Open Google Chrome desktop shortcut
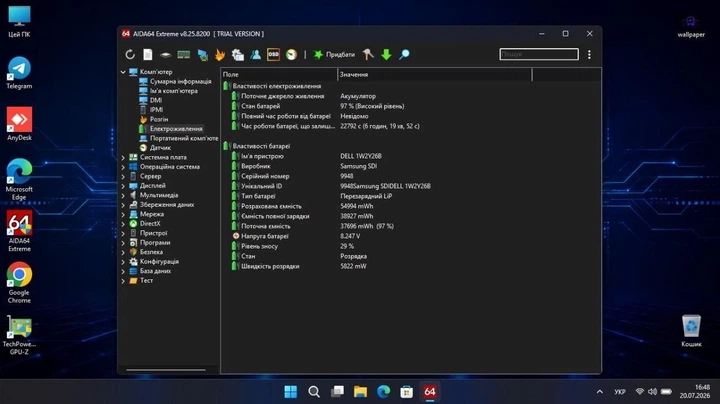This screenshot has height=404, width=720. [19, 282]
